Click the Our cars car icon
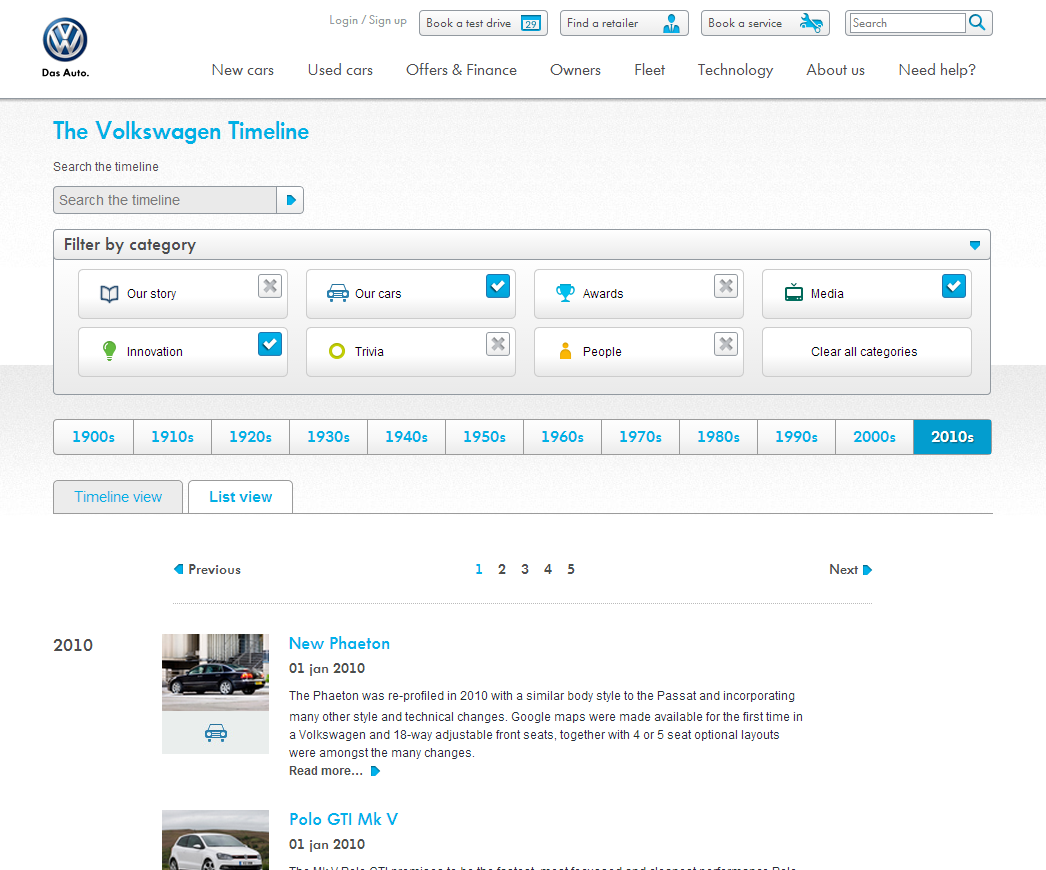Image resolution: width=1046 pixels, height=870 pixels. (x=338, y=294)
